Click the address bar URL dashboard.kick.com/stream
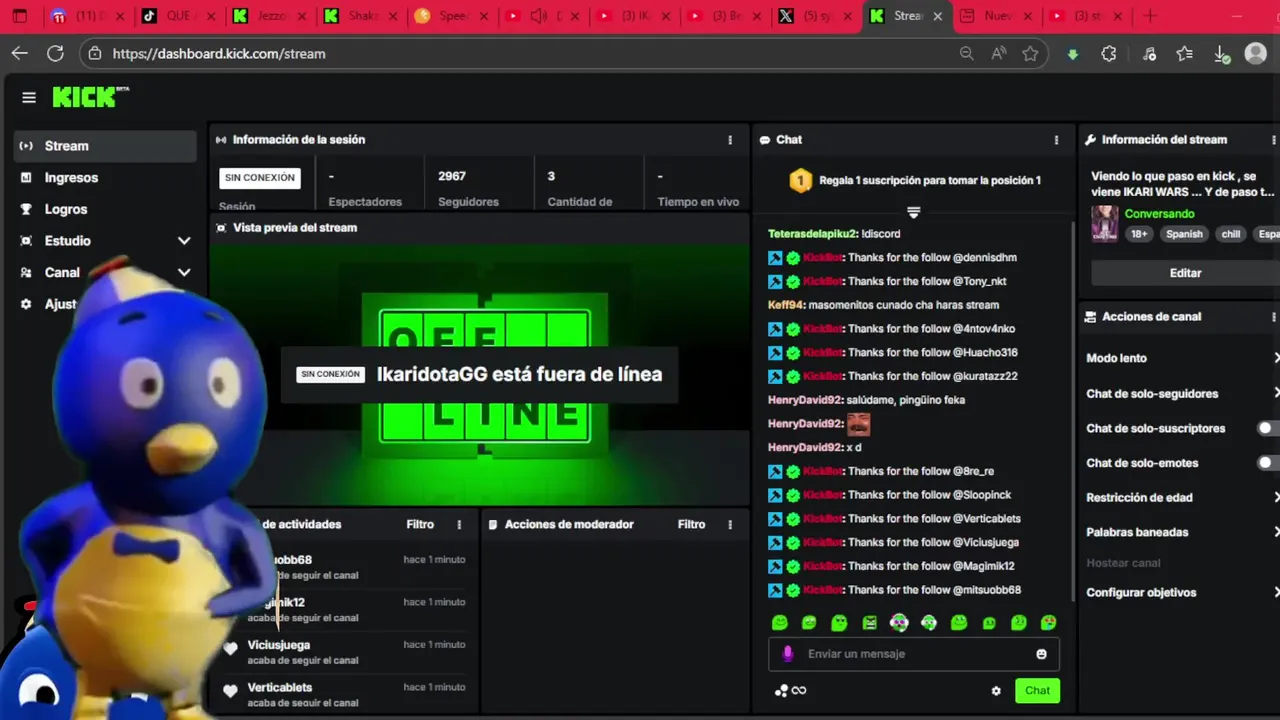The height and width of the screenshot is (720, 1280). coord(219,54)
